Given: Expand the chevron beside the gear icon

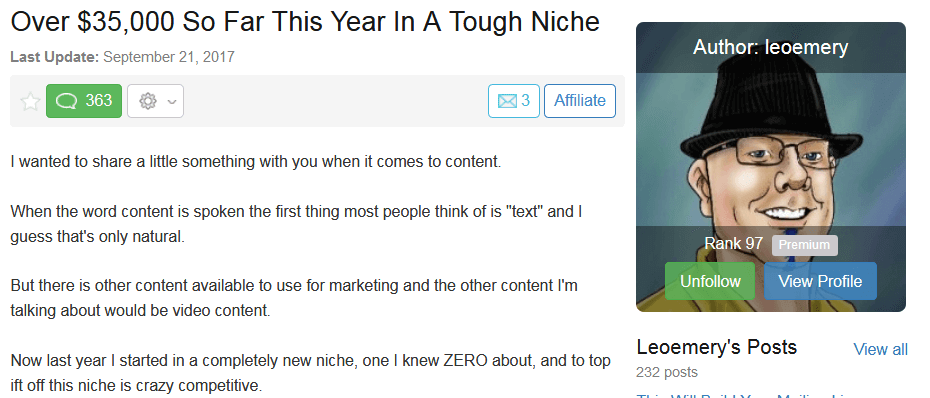Looking at the screenshot, I should pos(172,101).
